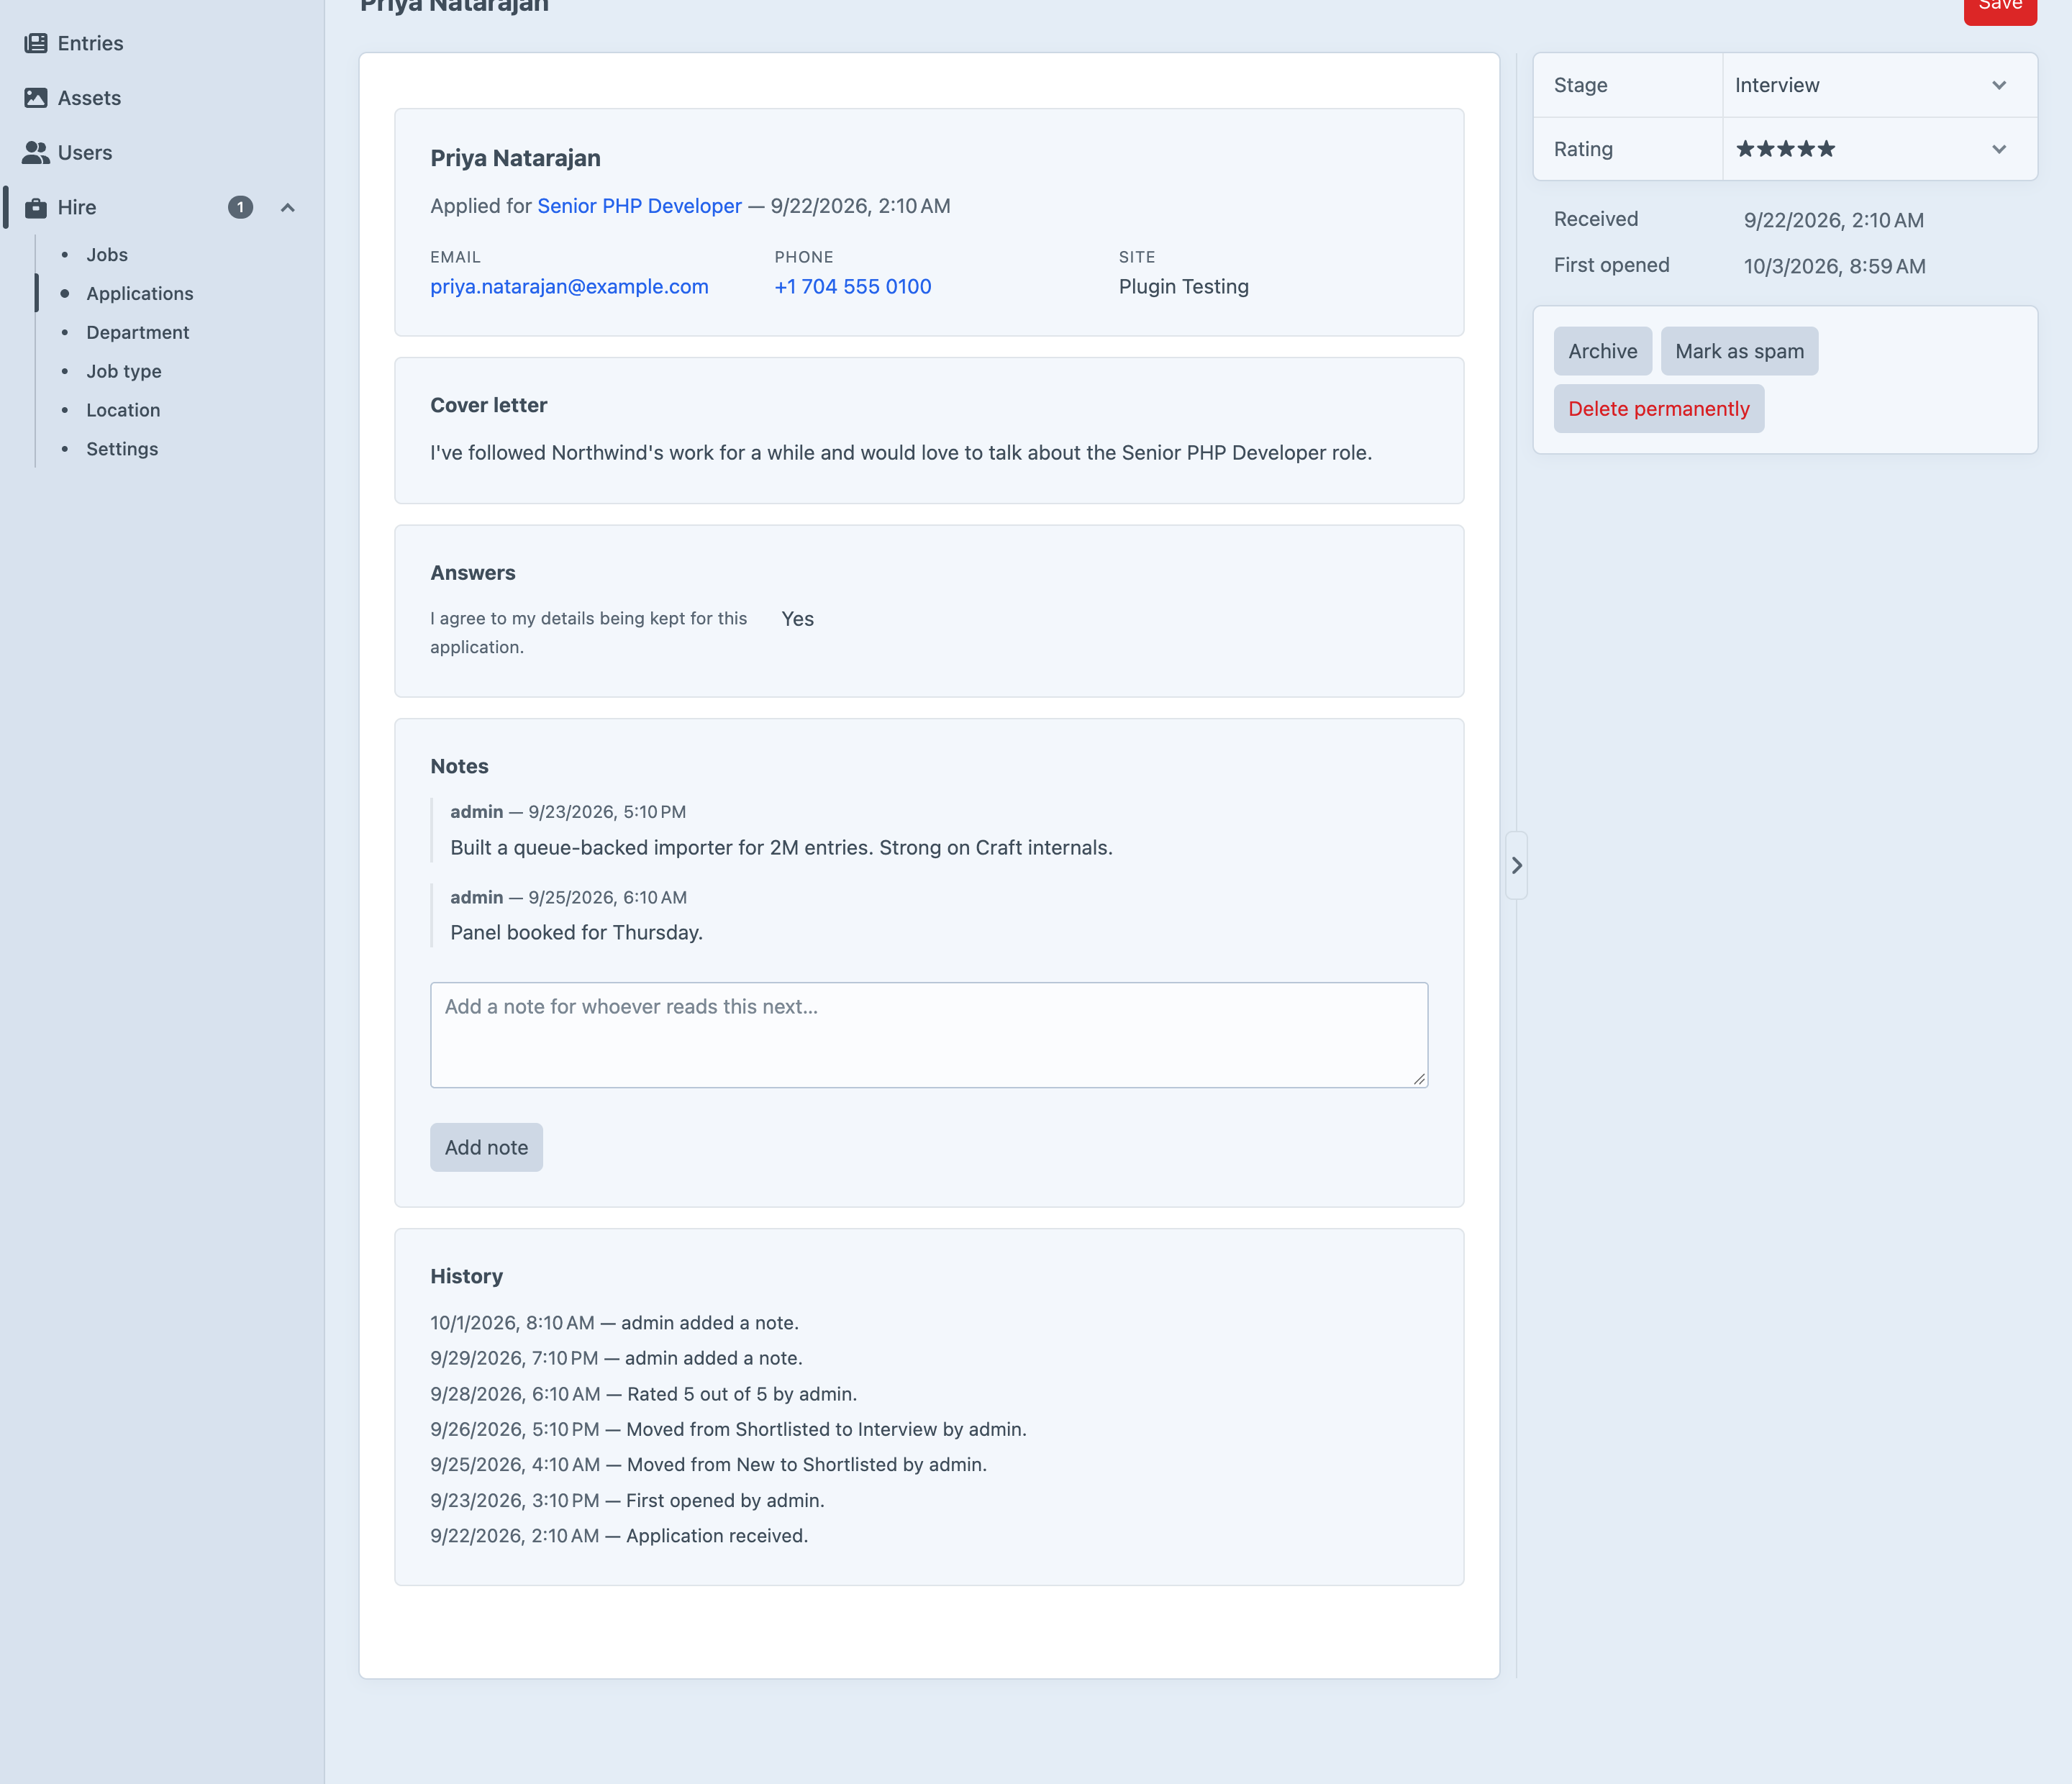
Task: Click the Rating dropdown chevron arrow
Action: pyautogui.click(x=1999, y=149)
